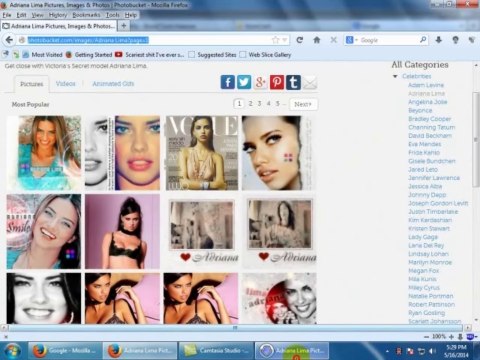Screen dimensions: 480x360
Task: Open Adam Levine category link
Action: tap(426, 85)
